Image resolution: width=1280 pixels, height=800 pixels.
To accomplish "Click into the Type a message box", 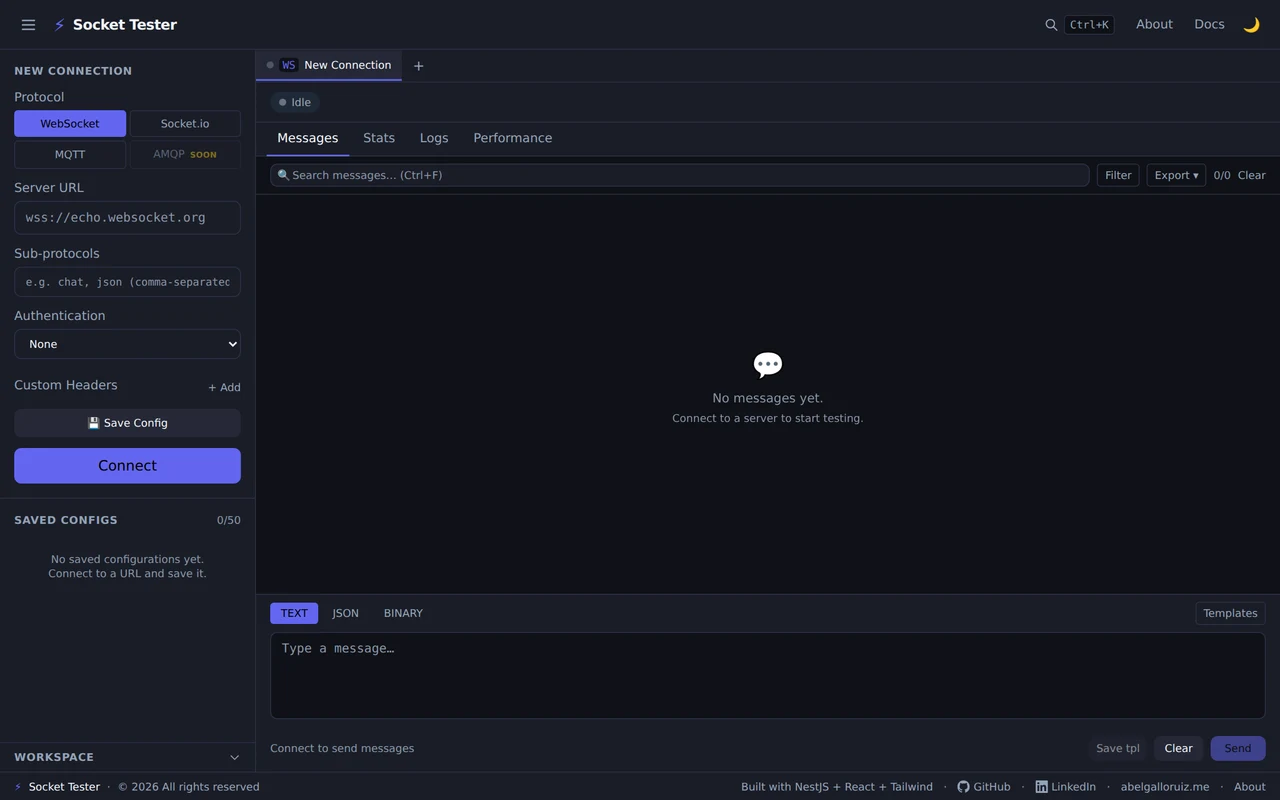I will point(768,675).
